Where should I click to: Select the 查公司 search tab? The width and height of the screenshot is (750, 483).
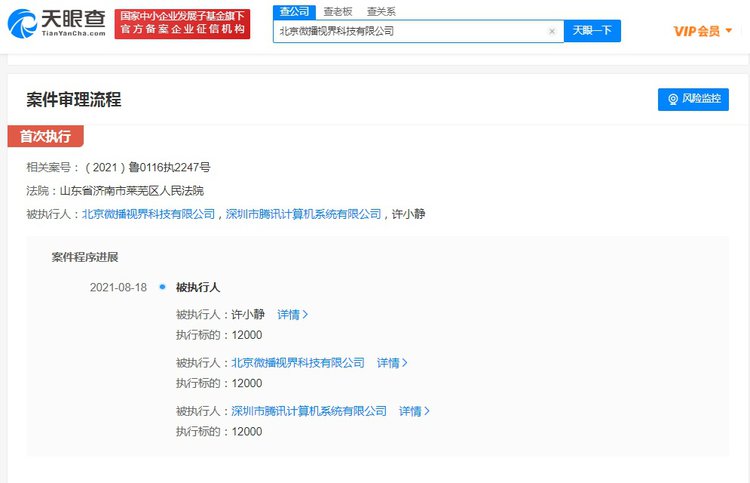pyautogui.click(x=294, y=12)
